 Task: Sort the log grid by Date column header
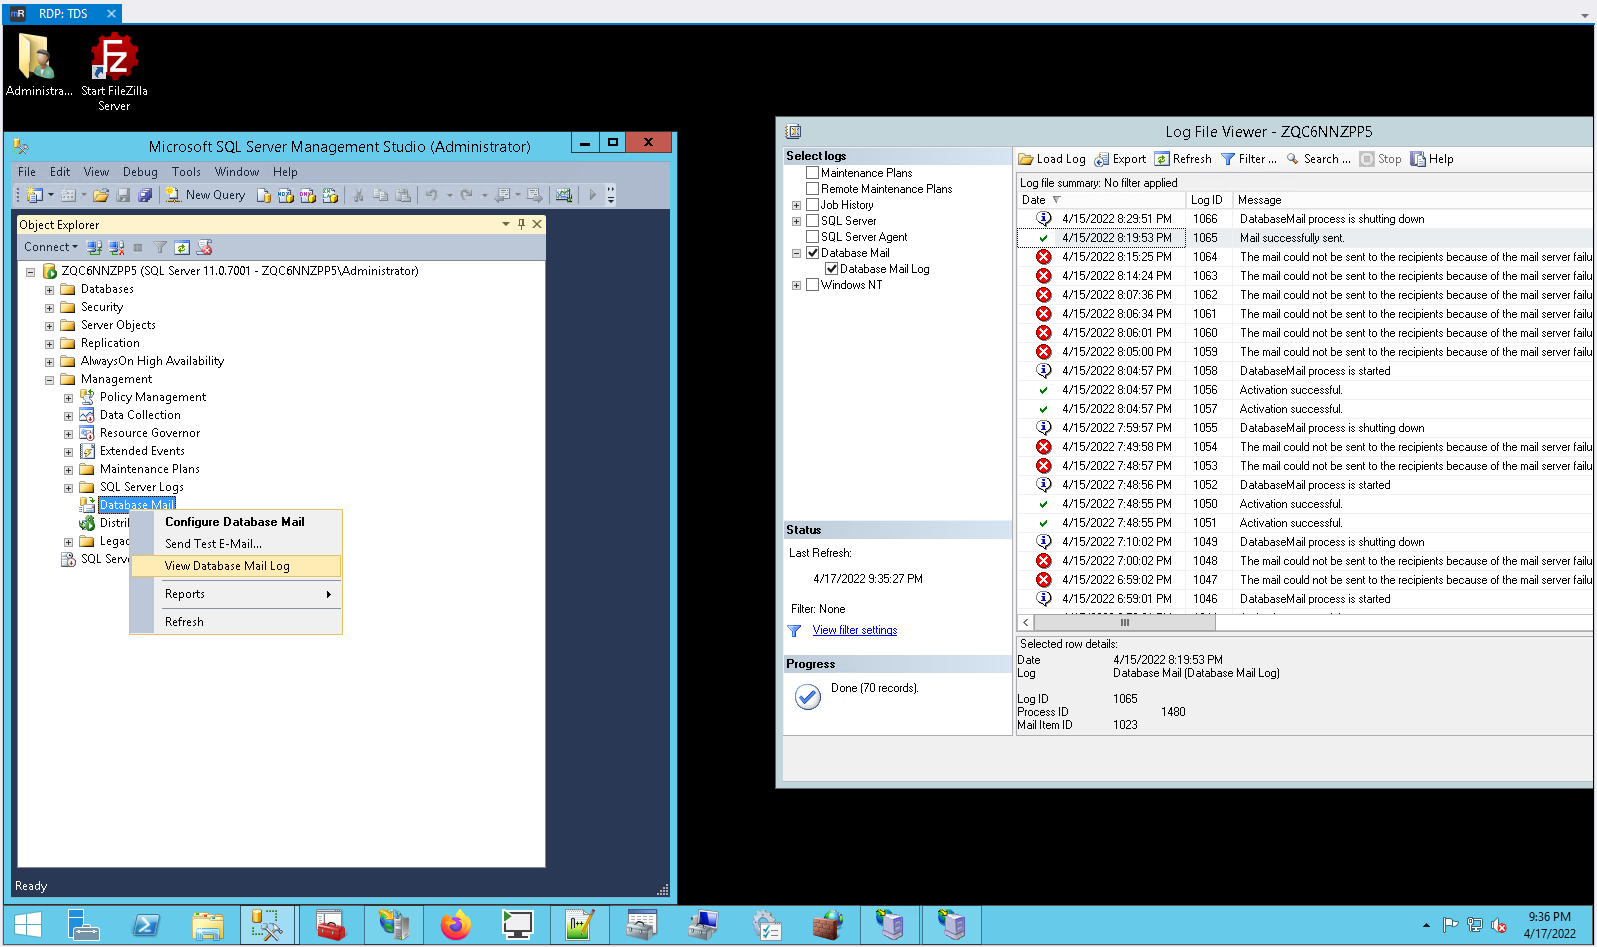[x=1100, y=200]
